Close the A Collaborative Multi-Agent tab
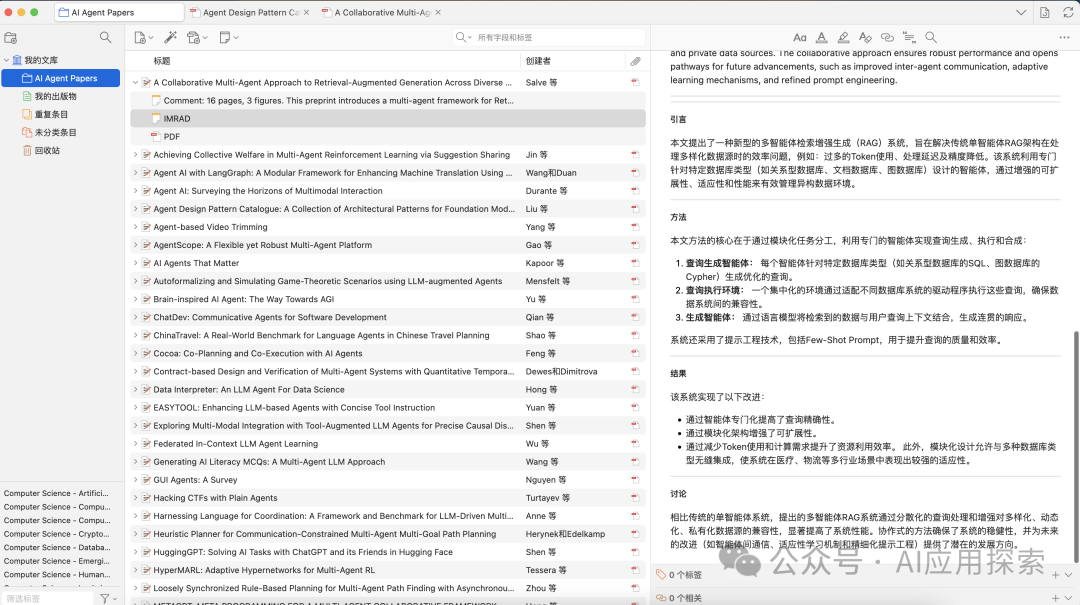The height and width of the screenshot is (605, 1080). tap(438, 12)
